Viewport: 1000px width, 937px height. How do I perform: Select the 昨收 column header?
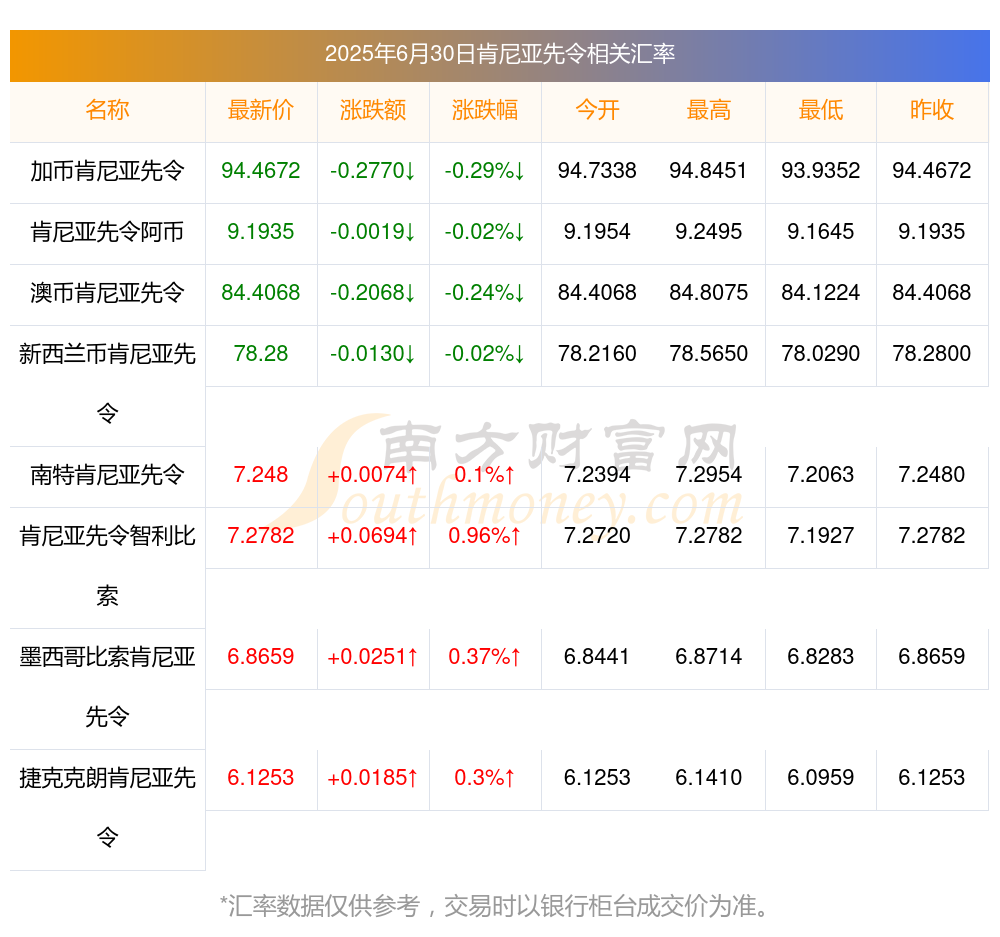click(932, 110)
